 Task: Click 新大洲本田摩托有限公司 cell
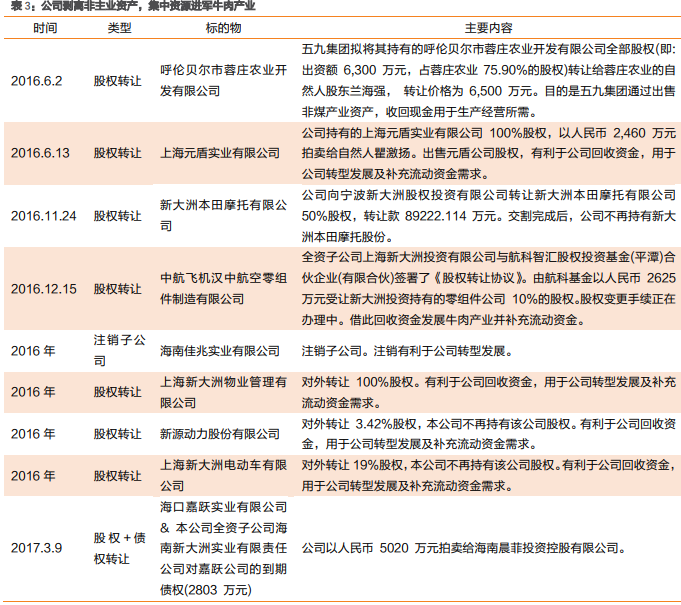223,215
